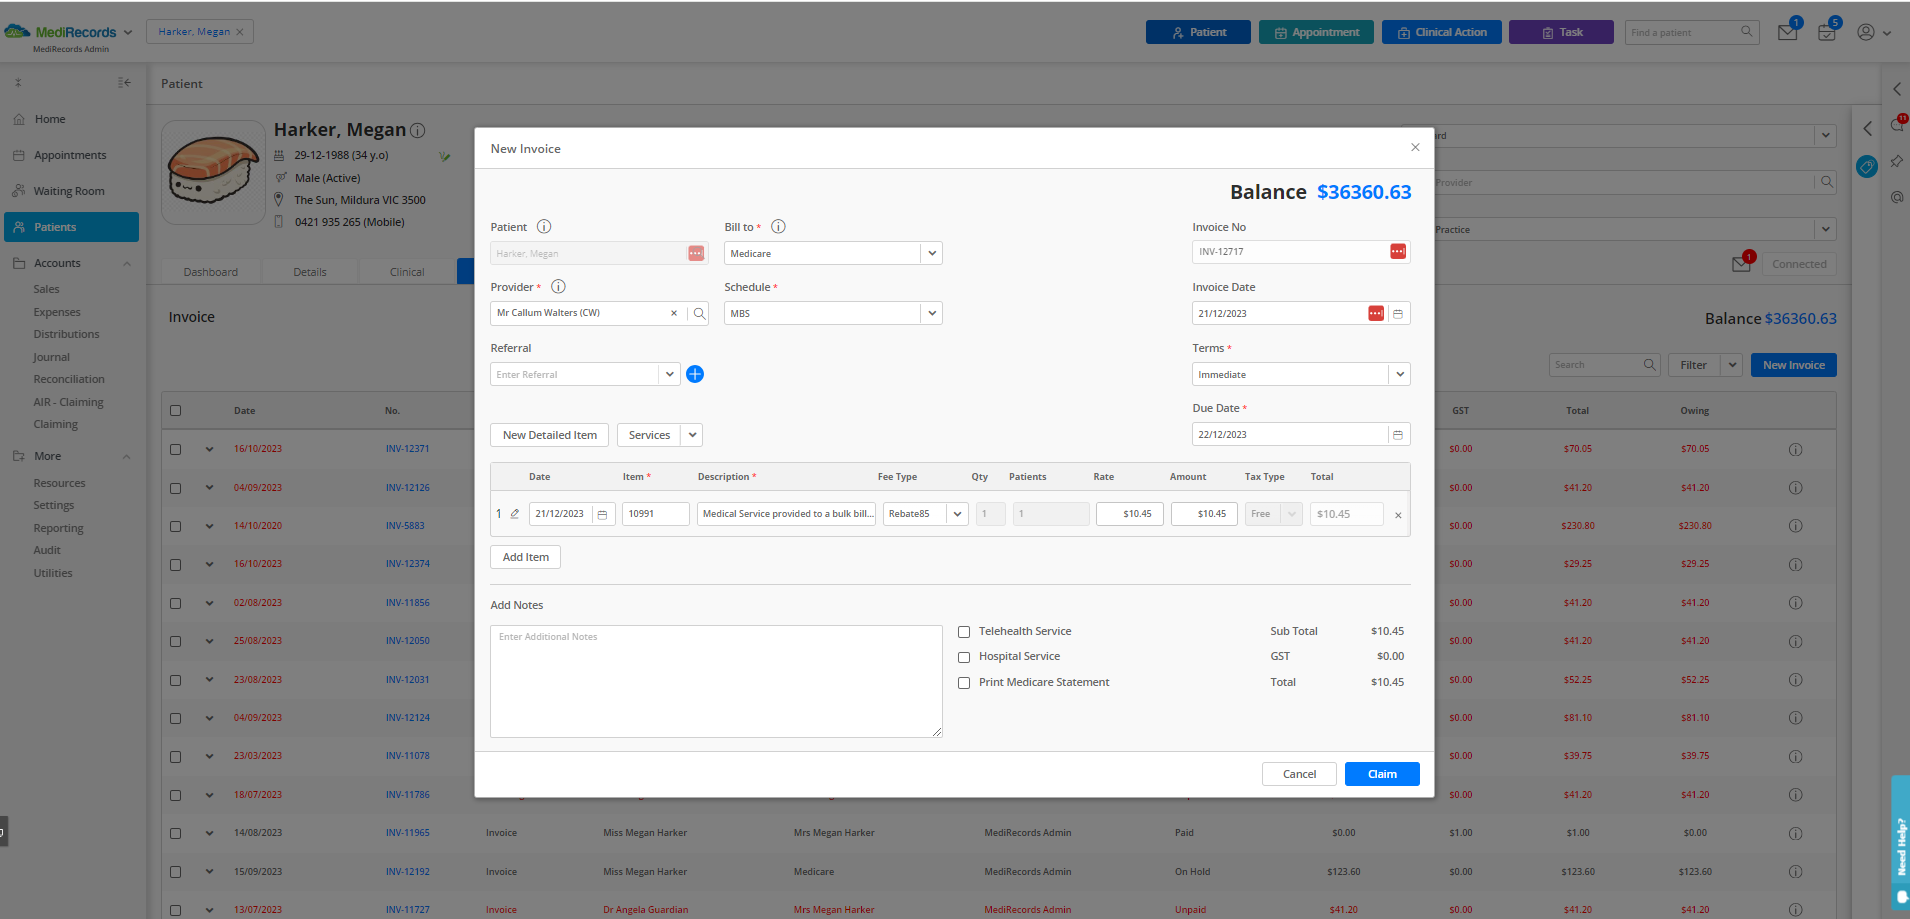Open the Invoice Date calendar picker
1910x919 pixels.
[x=1398, y=314]
